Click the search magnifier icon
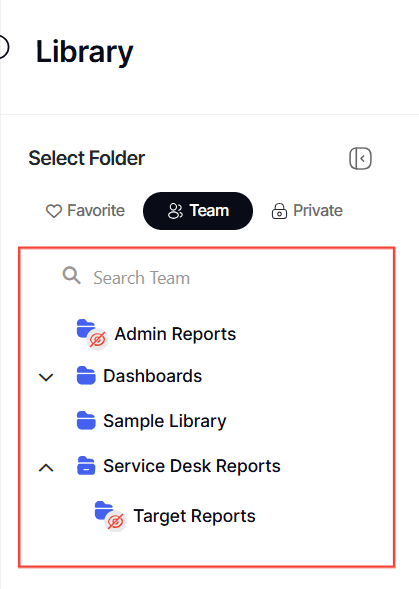Image resolution: width=419 pixels, height=589 pixels. click(71, 276)
